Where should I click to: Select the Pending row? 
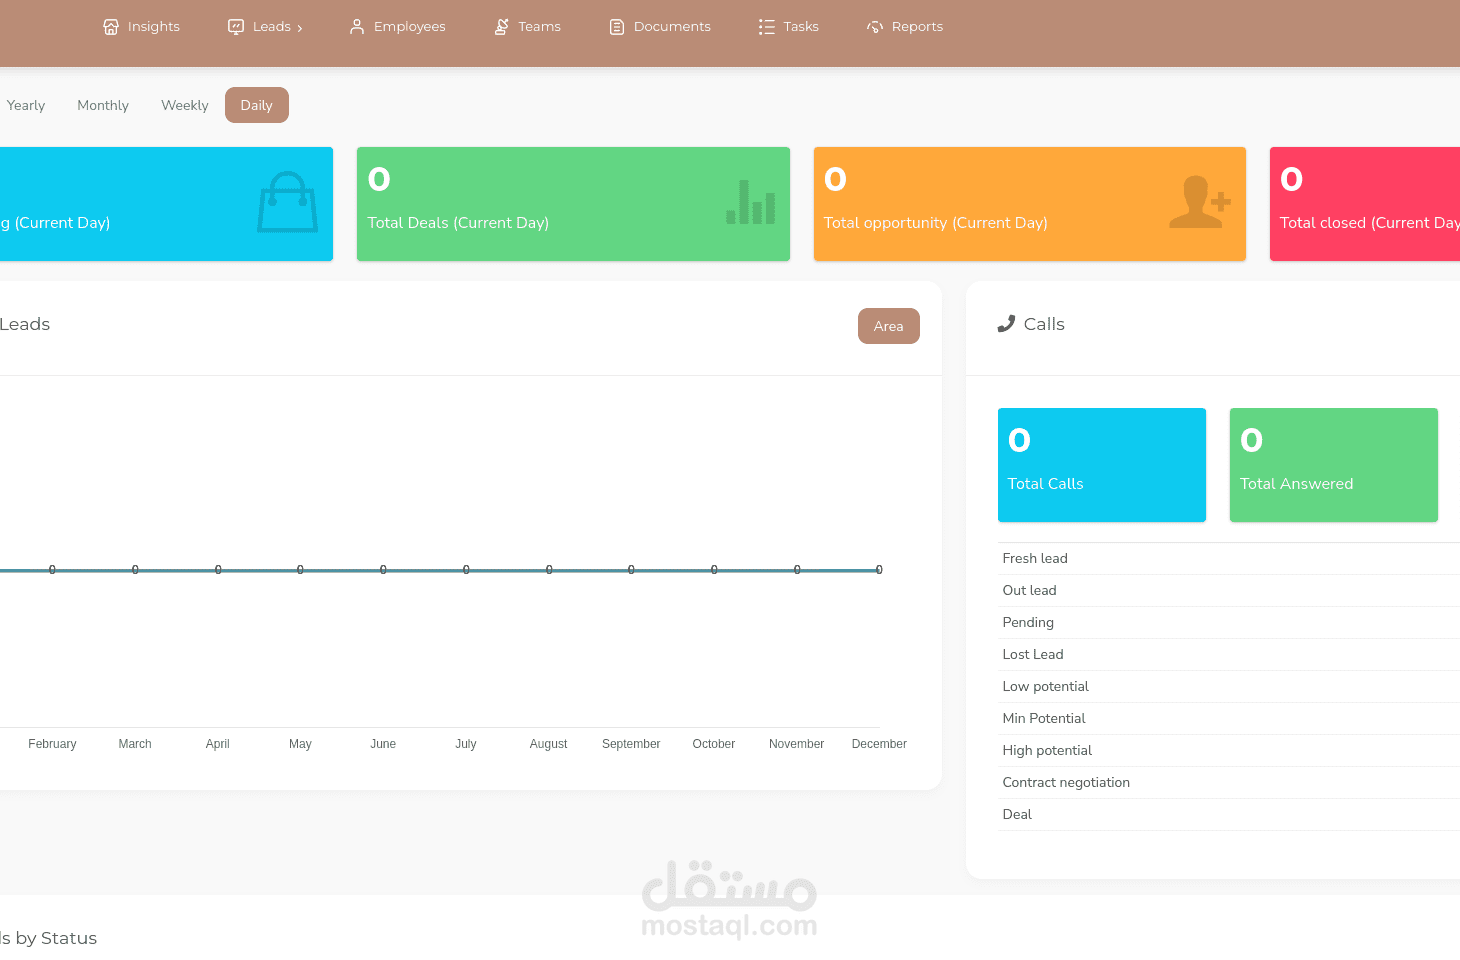(x=1229, y=623)
